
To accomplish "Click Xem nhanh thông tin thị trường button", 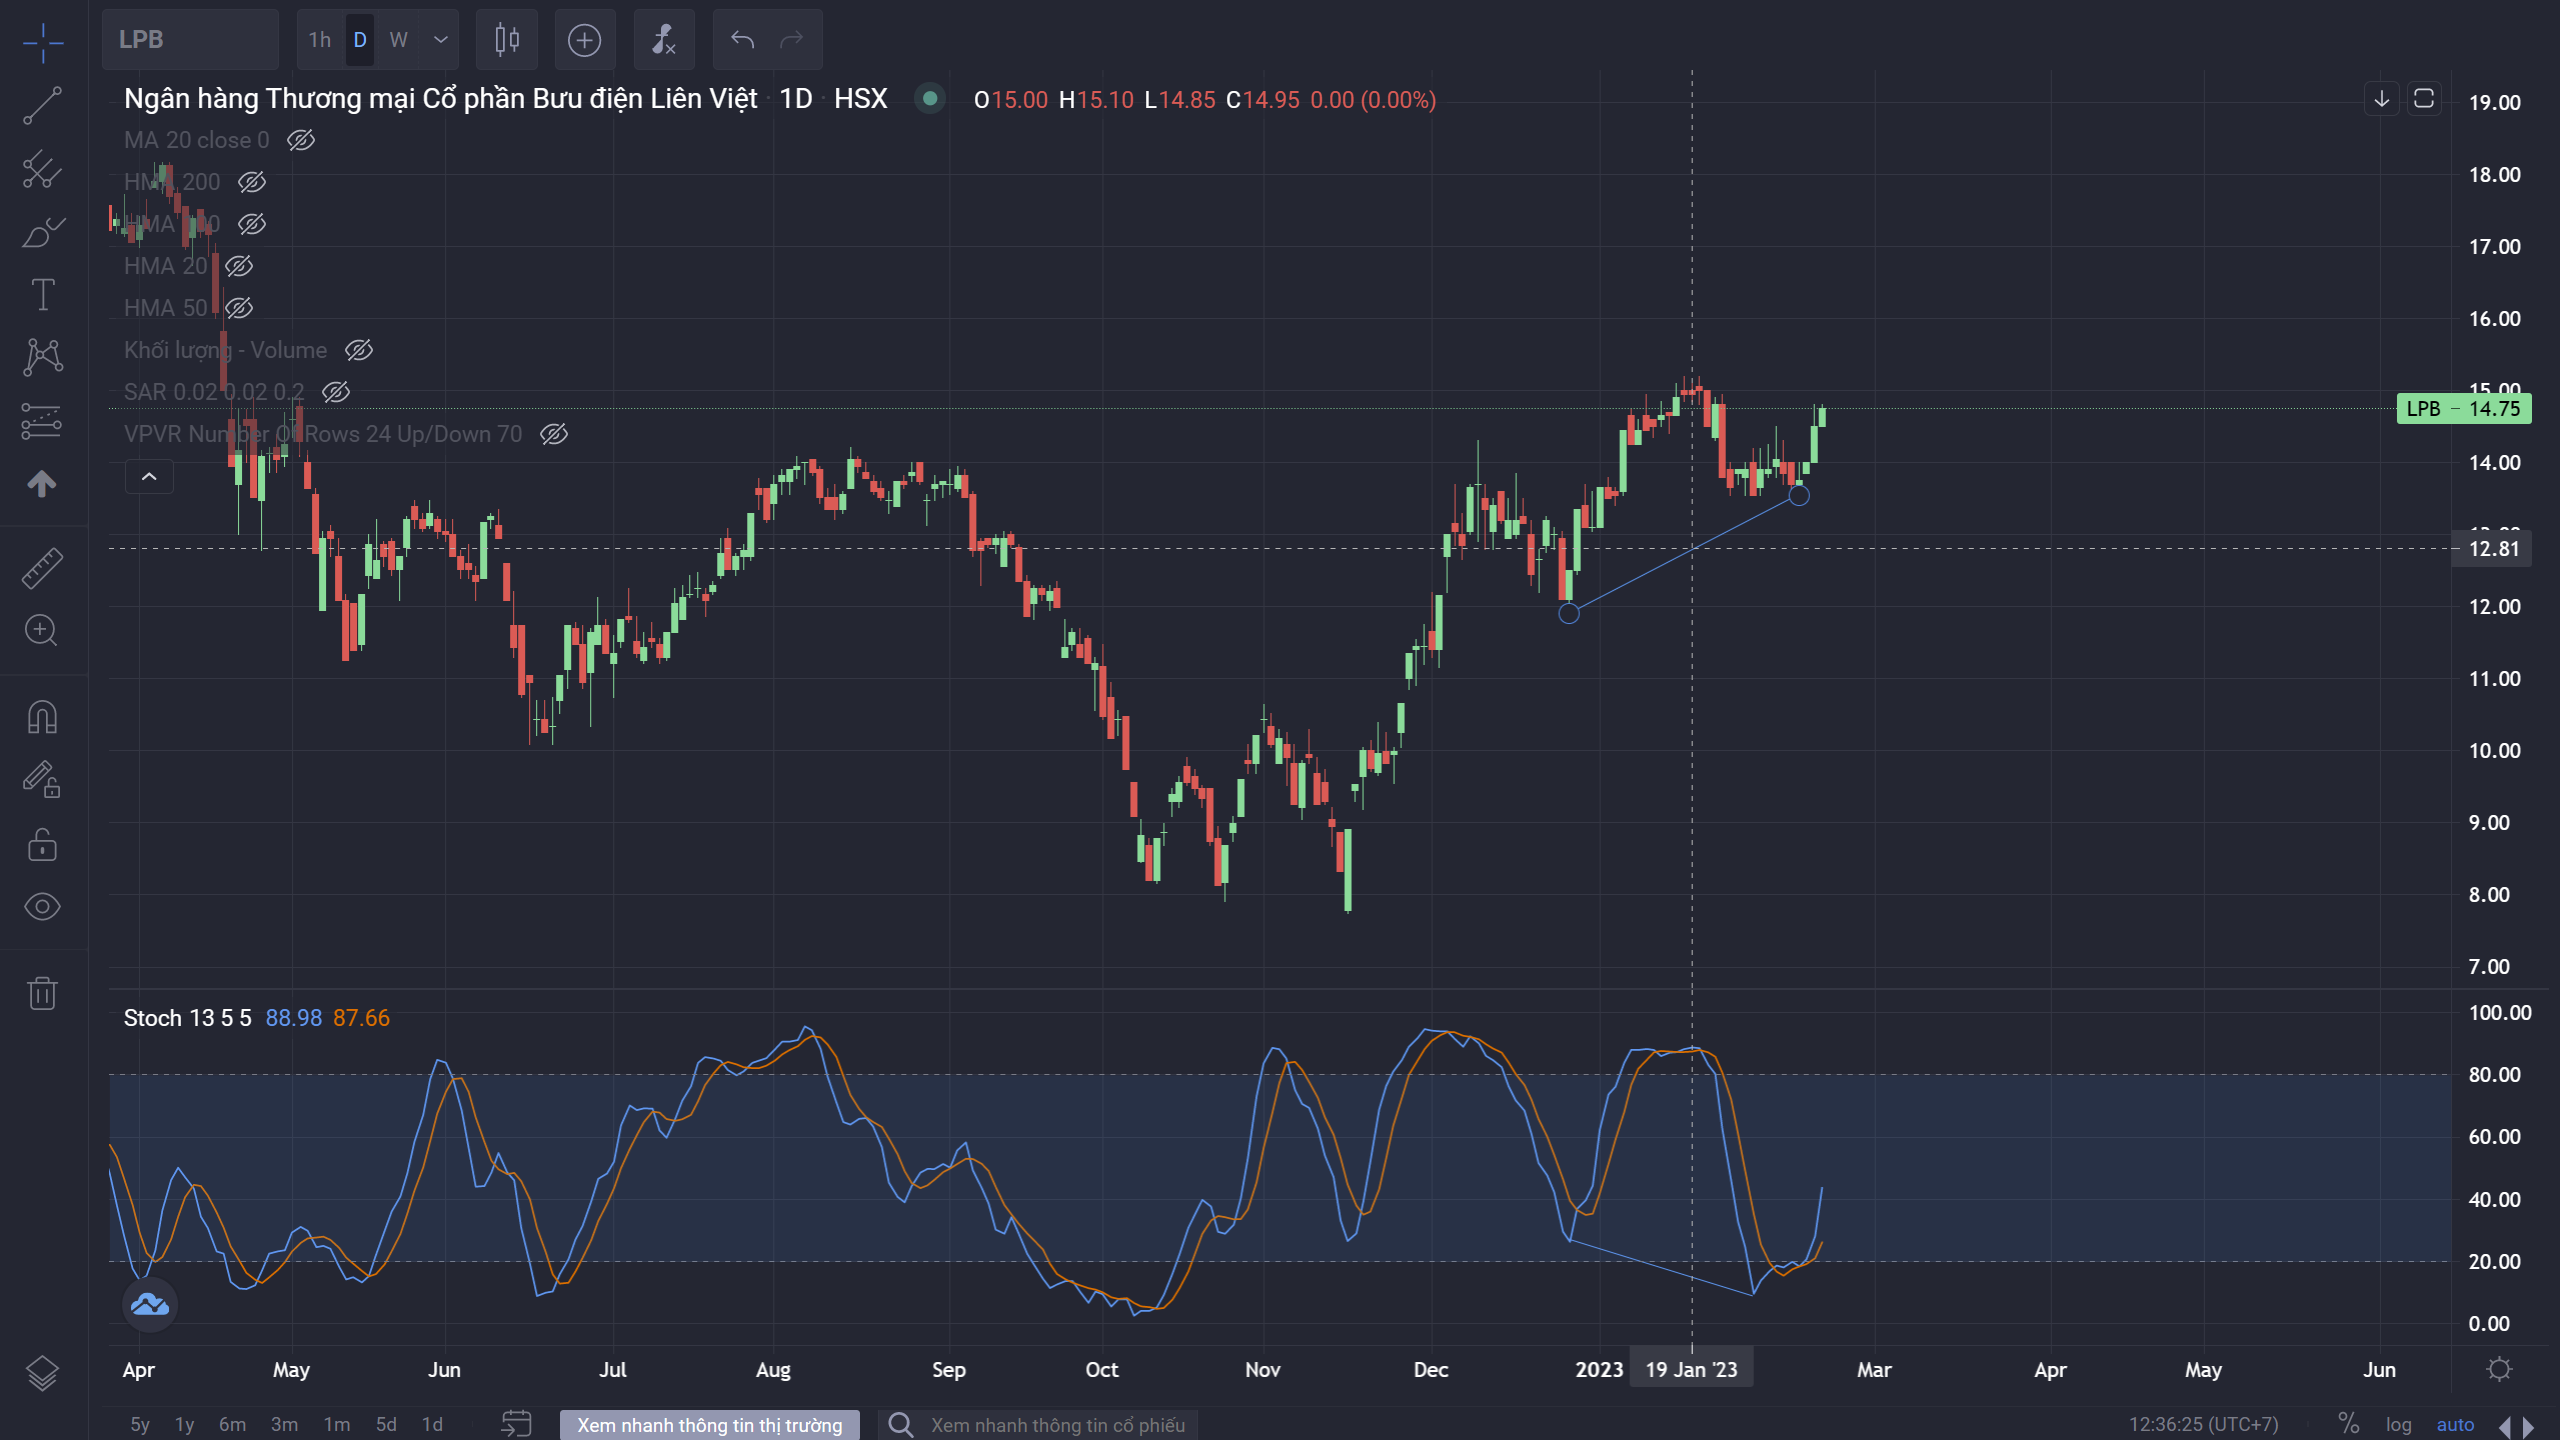I will (710, 1425).
